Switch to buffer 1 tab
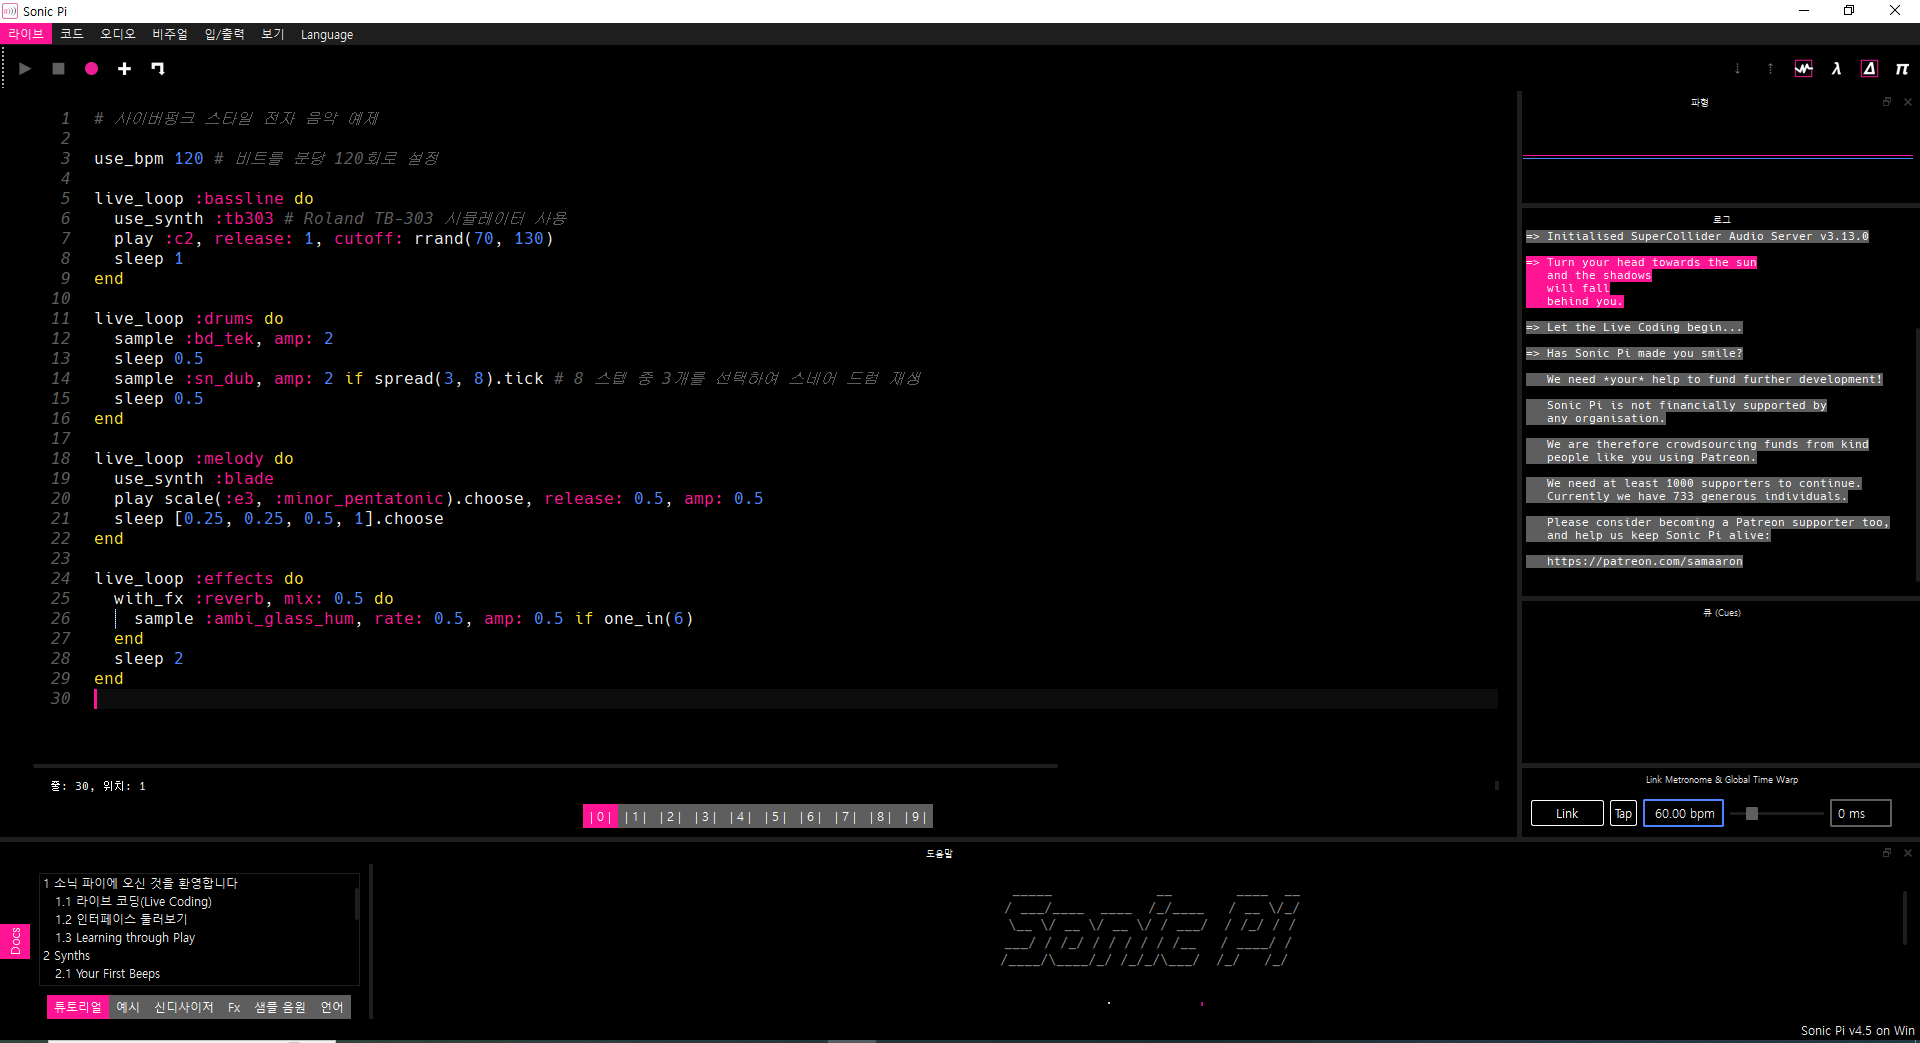This screenshot has height=1043, width=1920. tap(635, 817)
